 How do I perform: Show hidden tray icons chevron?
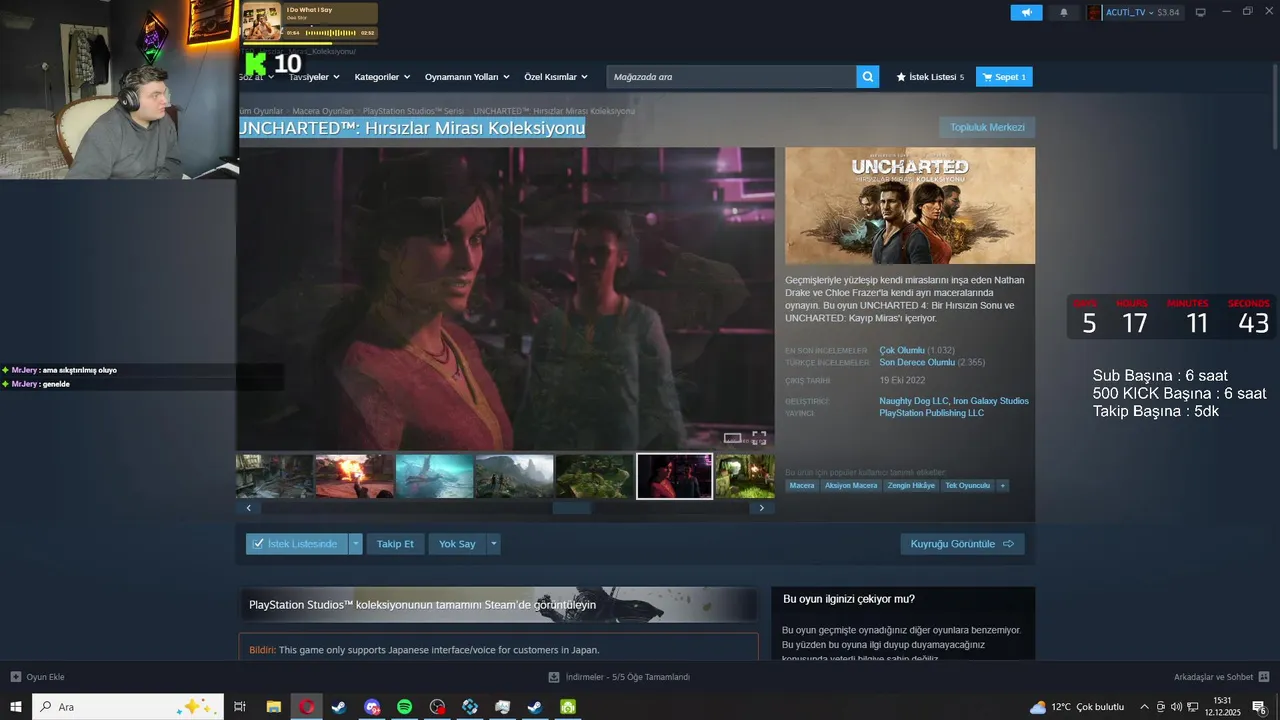[x=1145, y=707]
